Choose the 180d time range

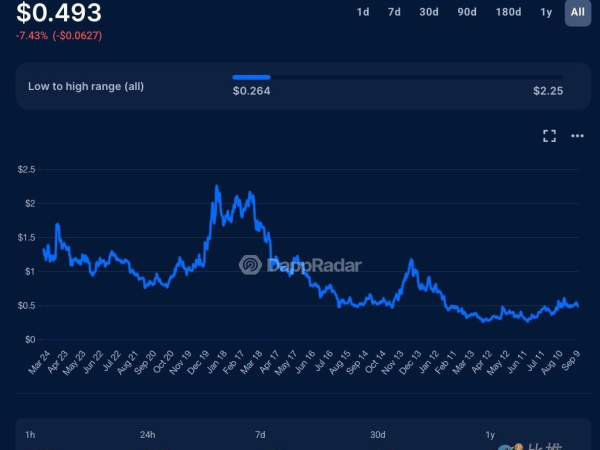point(508,12)
